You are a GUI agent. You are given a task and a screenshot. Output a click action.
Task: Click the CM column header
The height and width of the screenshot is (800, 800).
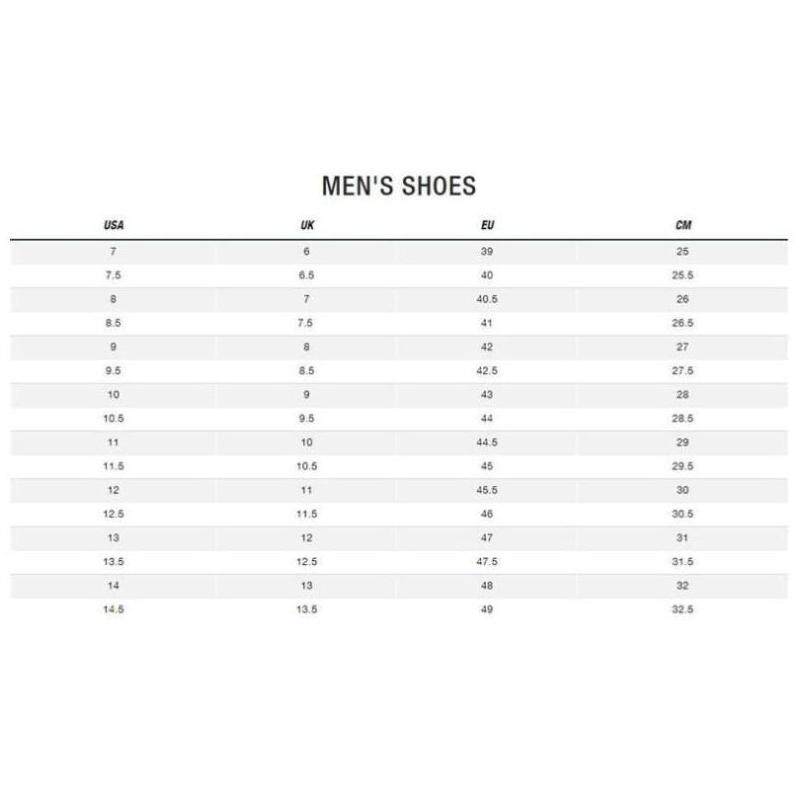(x=683, y=226)
